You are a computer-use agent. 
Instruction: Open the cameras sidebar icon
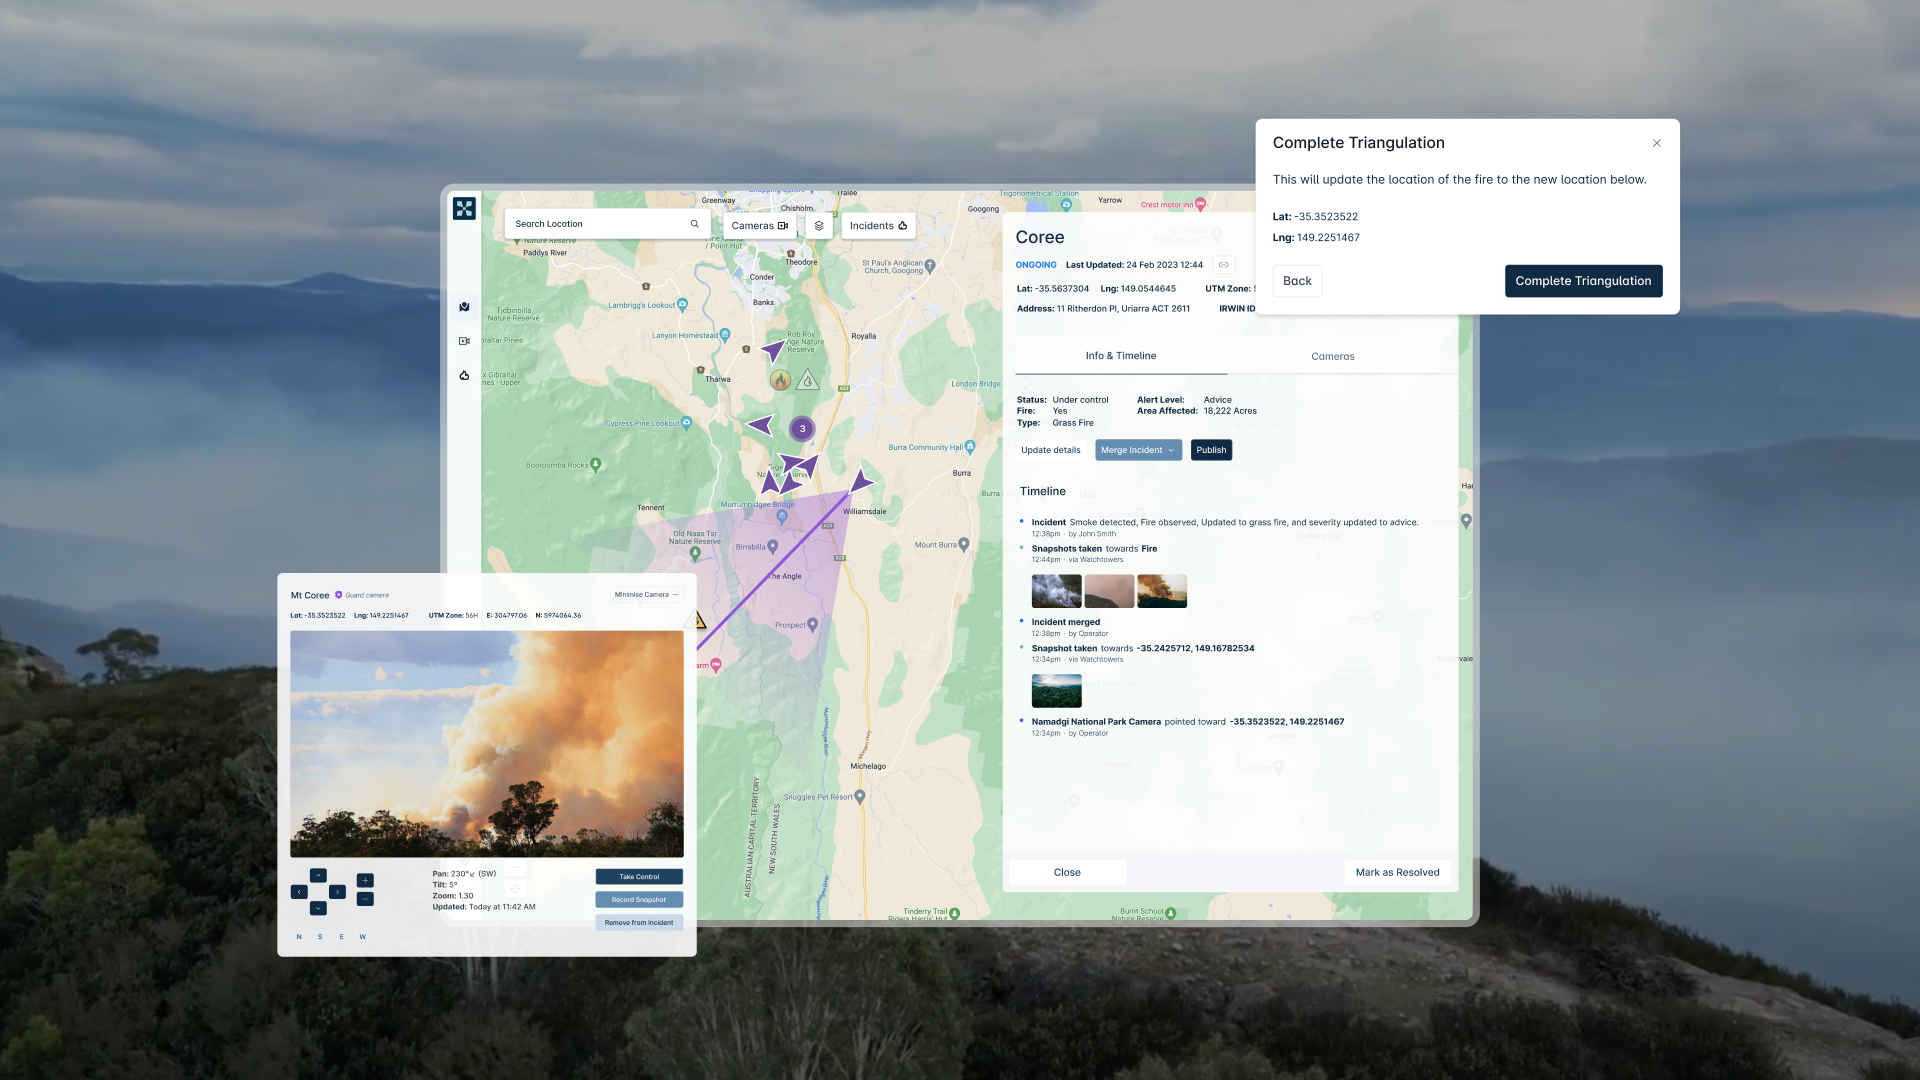pos(464,341)
